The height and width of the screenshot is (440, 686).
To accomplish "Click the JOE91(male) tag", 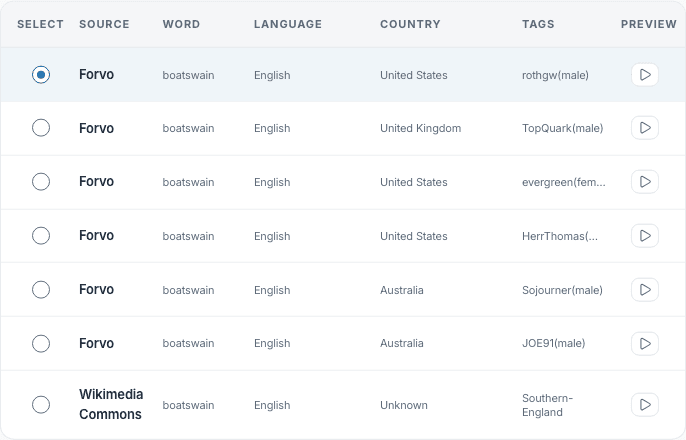I will pyautogui.click(x=553, y=343).
